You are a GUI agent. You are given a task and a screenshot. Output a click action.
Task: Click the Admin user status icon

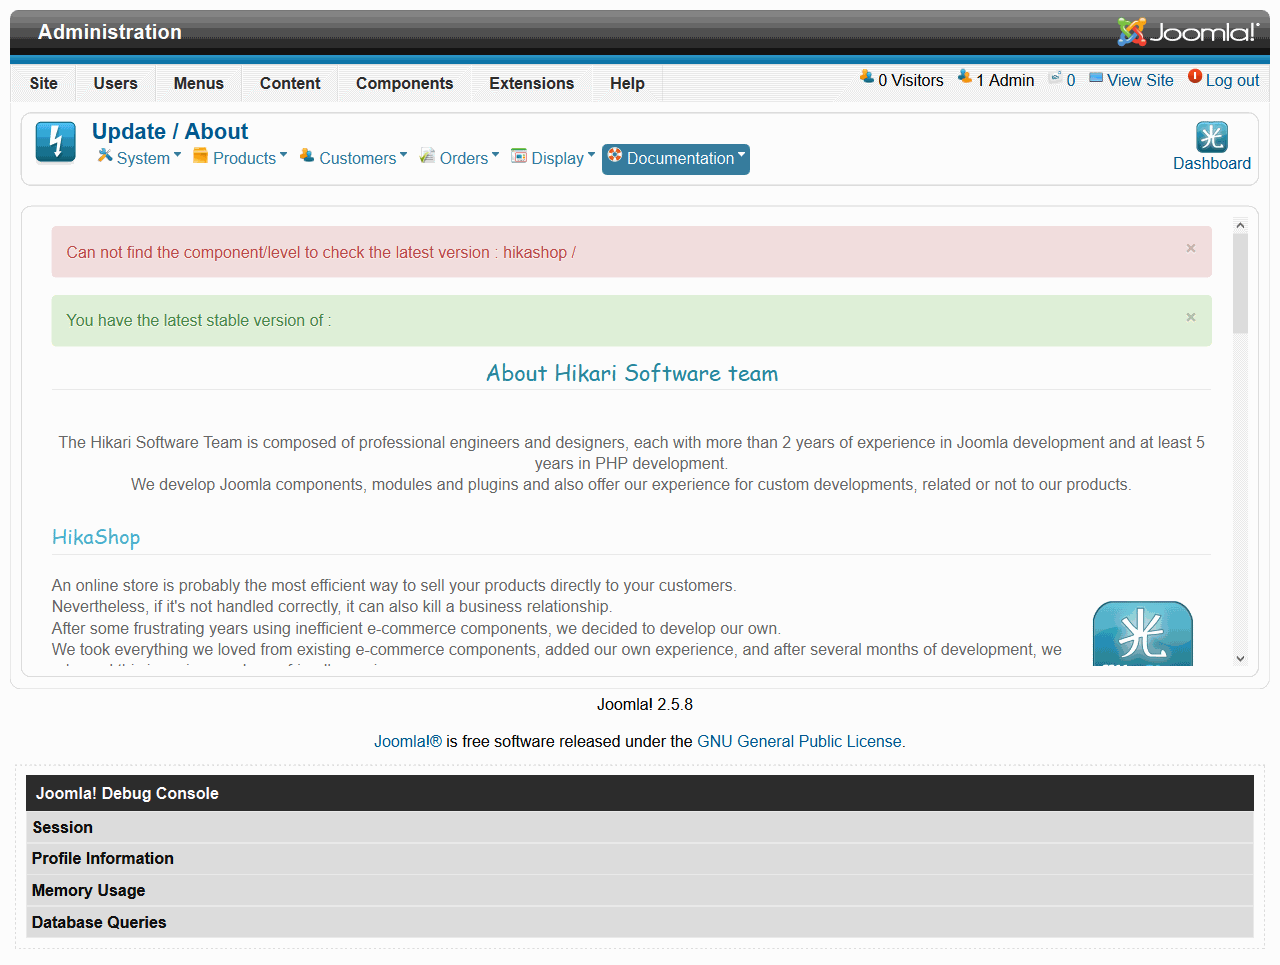coord(965,77)
